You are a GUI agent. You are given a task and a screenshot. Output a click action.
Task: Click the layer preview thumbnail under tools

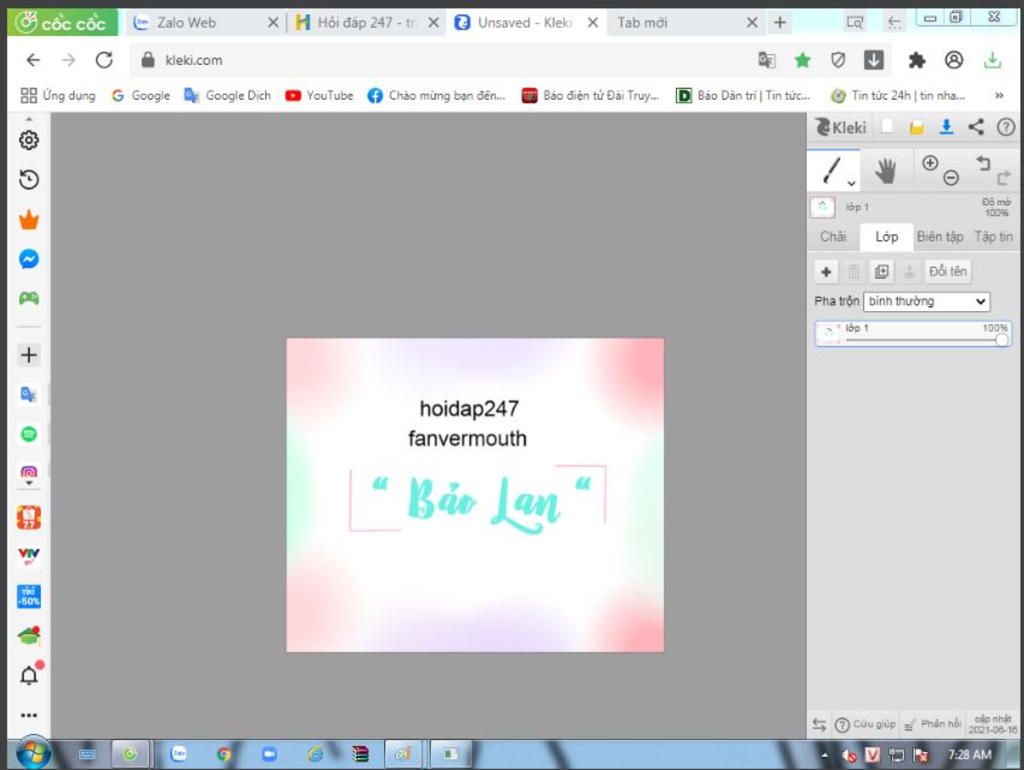pos(822,207)
